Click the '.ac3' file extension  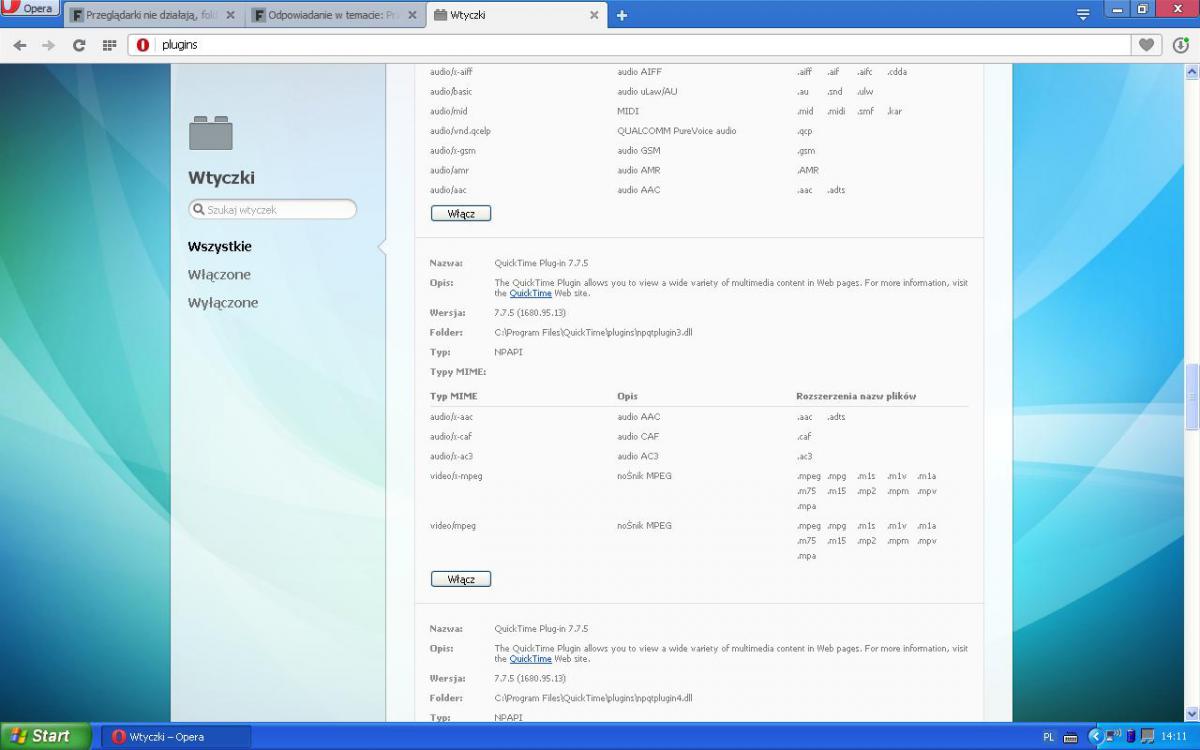click(804, 456)
